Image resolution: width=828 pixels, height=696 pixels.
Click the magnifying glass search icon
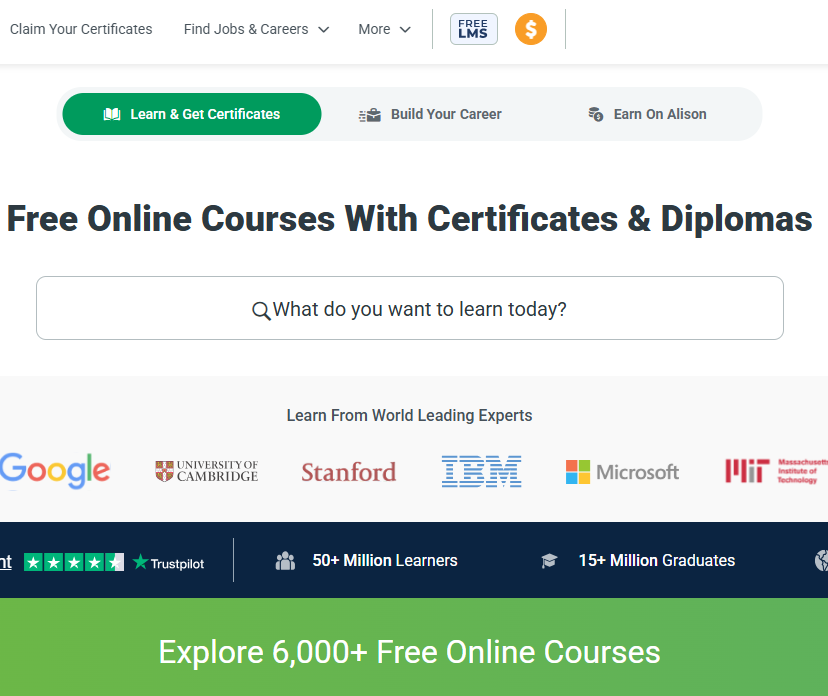261,311
